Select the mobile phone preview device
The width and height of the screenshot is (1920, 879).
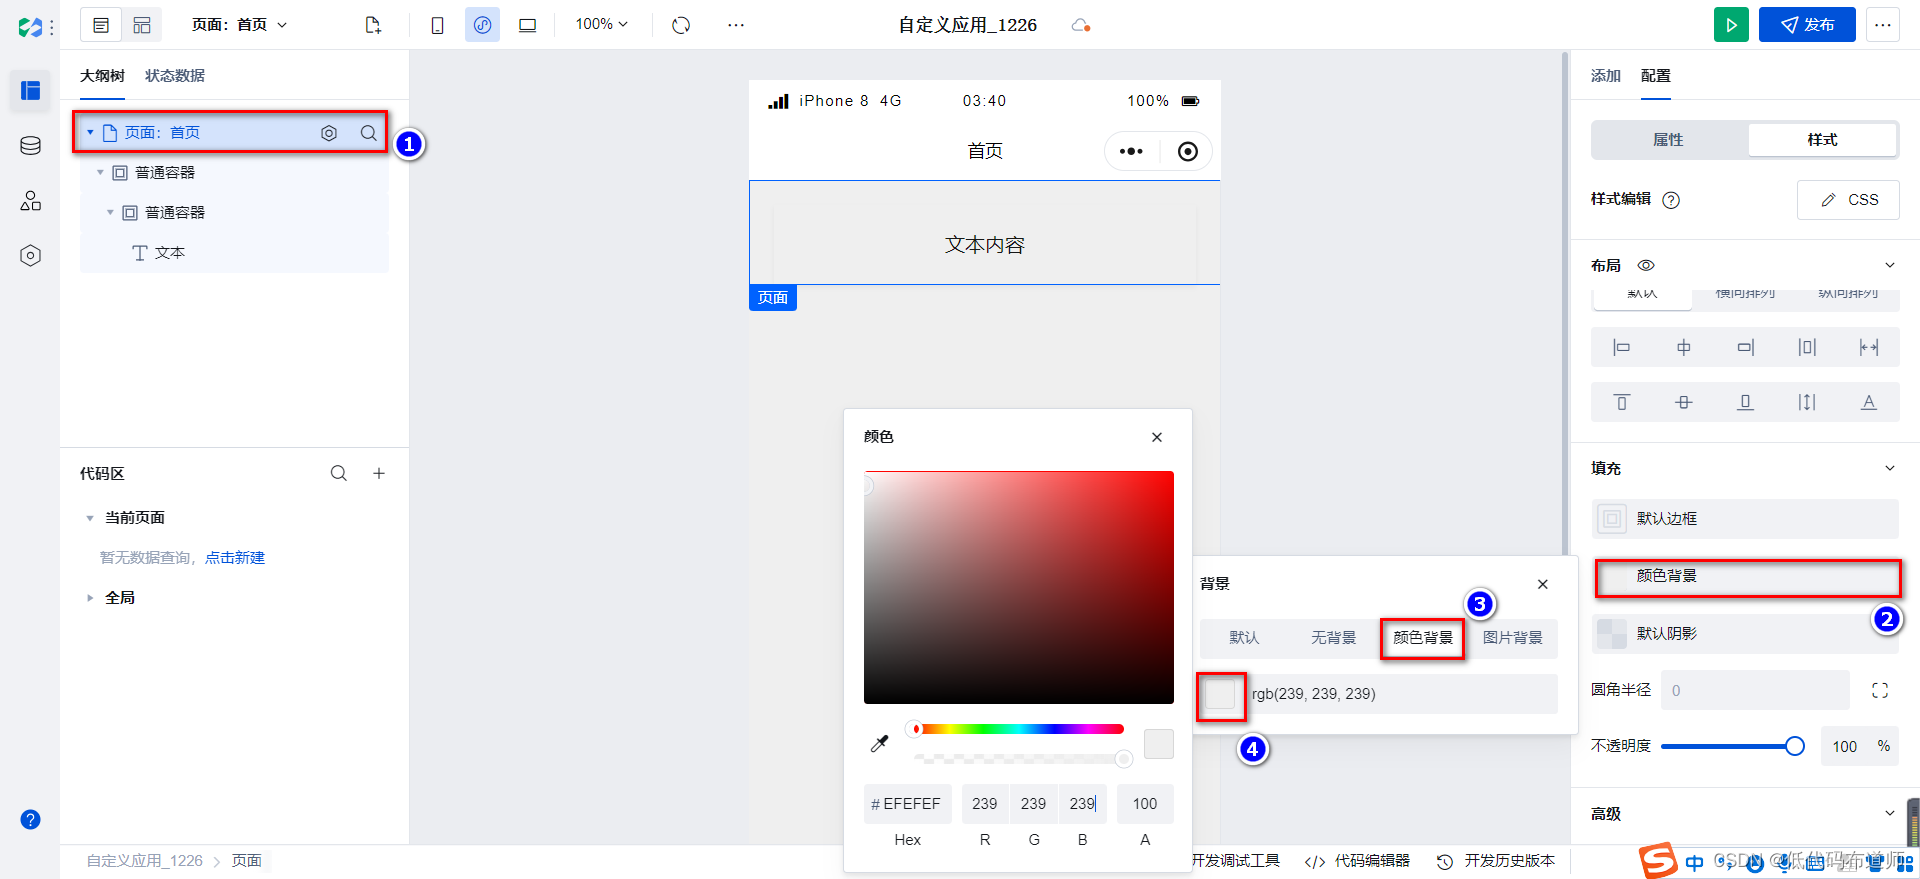pos(437,25)
